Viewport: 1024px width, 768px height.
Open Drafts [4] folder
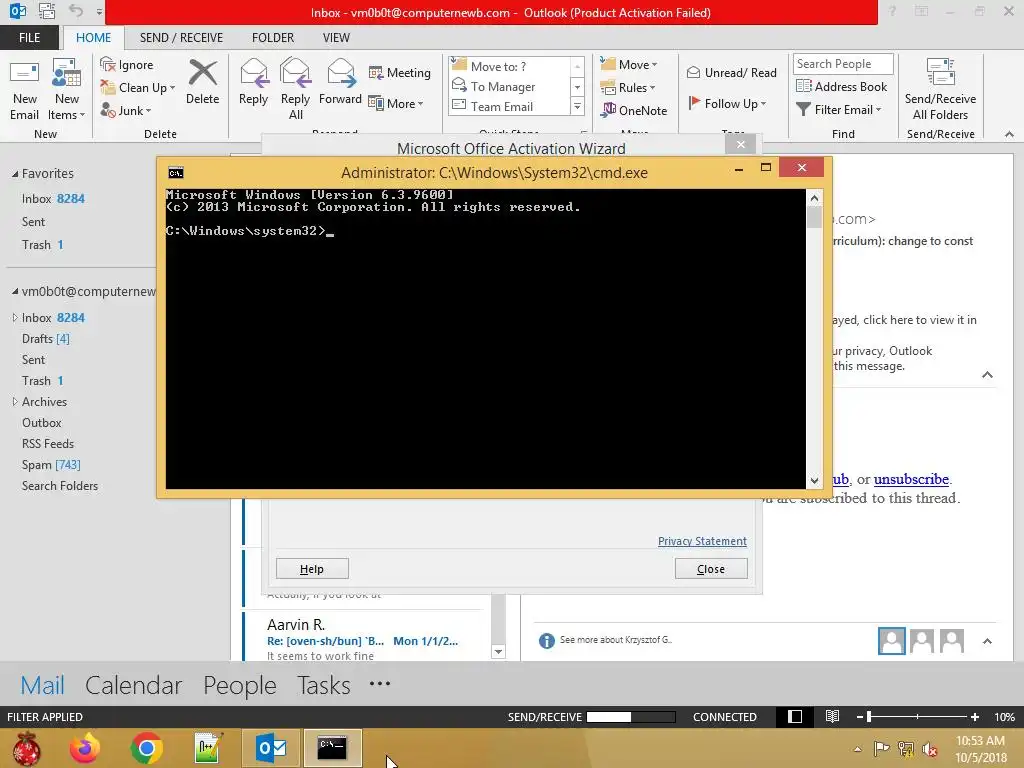click(x=46, y=339)
